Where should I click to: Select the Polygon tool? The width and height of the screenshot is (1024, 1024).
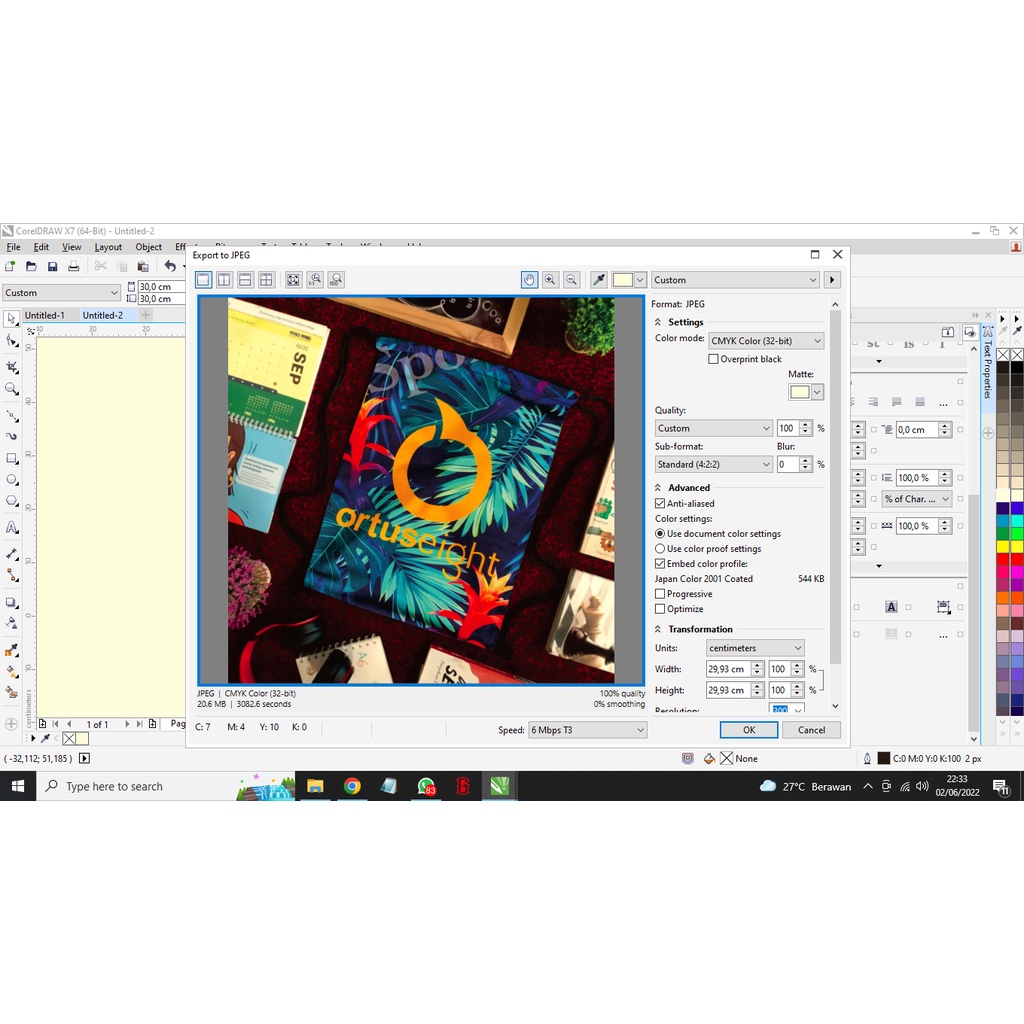tap(11, 502)
